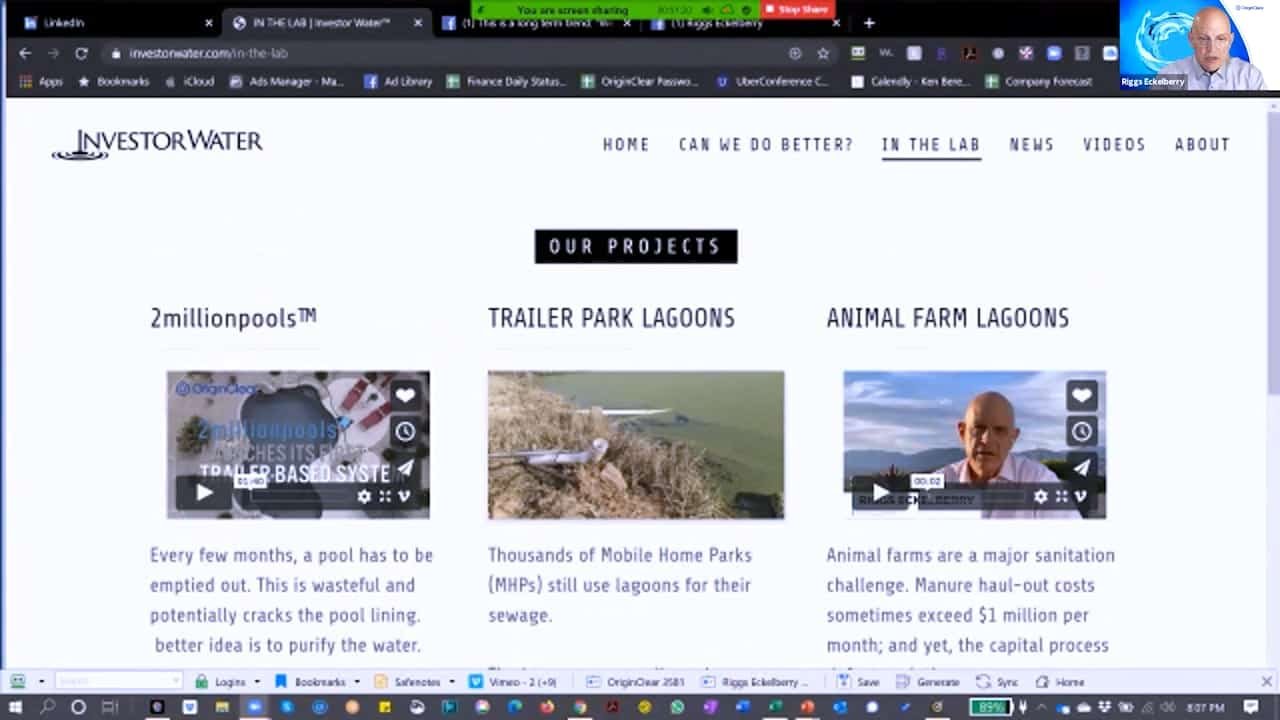Switch to the Riggs Eckelberry Facebook tab

[x=742, y=22]
